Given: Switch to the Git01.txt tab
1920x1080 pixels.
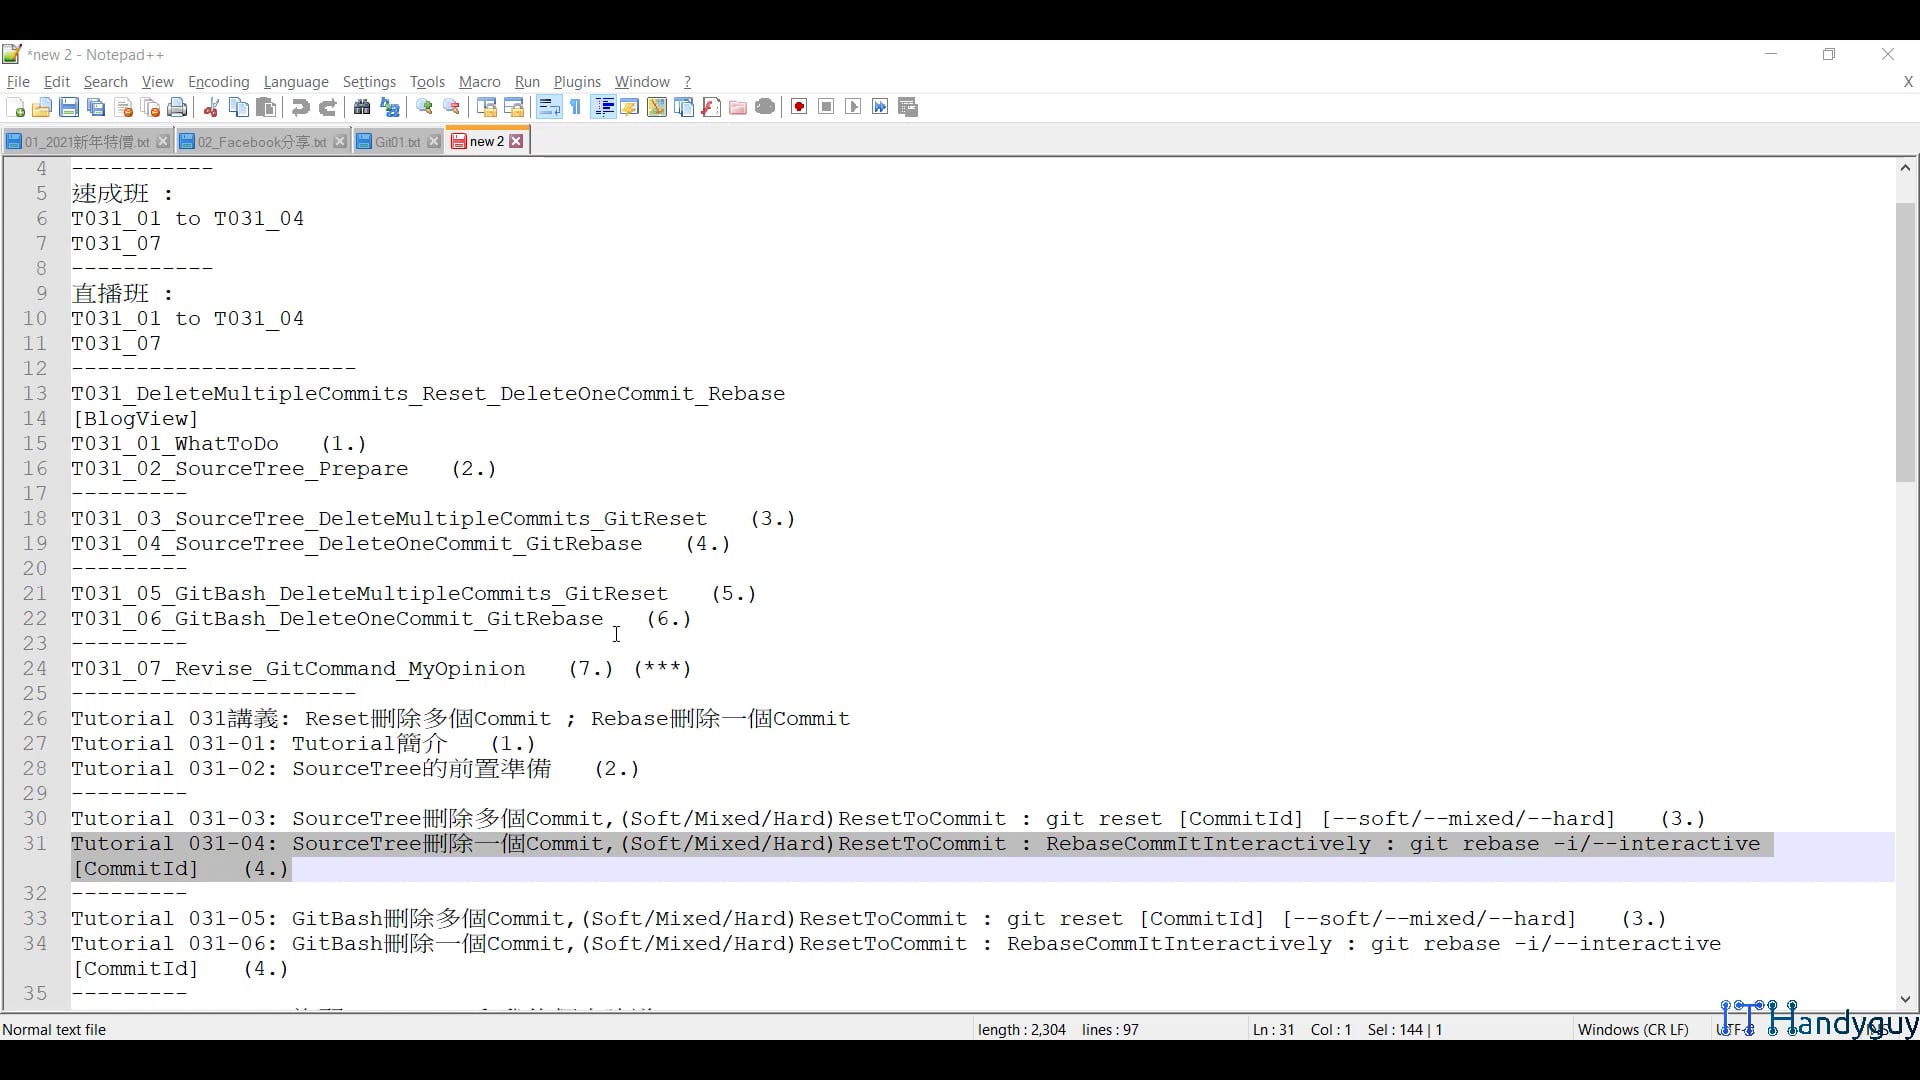Looking at the screenshot, I should coord(395,141).
